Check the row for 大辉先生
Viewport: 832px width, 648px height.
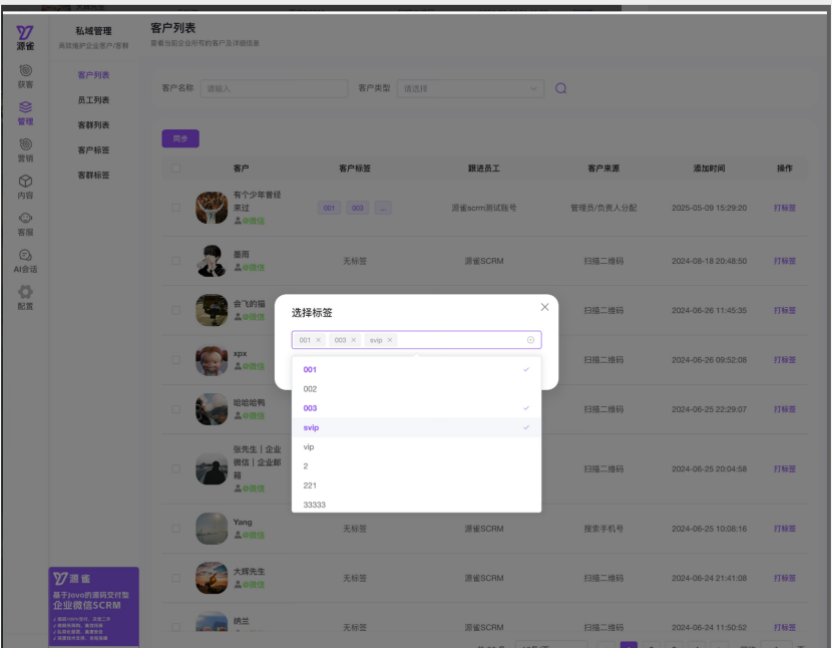point(176,577)
